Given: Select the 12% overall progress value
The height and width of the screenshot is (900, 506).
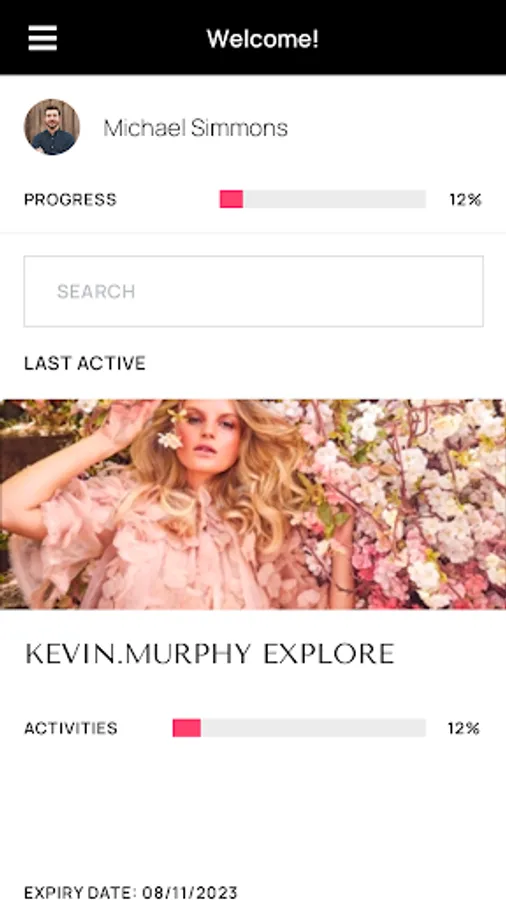Looking at the screenshot, I should tap(465, 200).
